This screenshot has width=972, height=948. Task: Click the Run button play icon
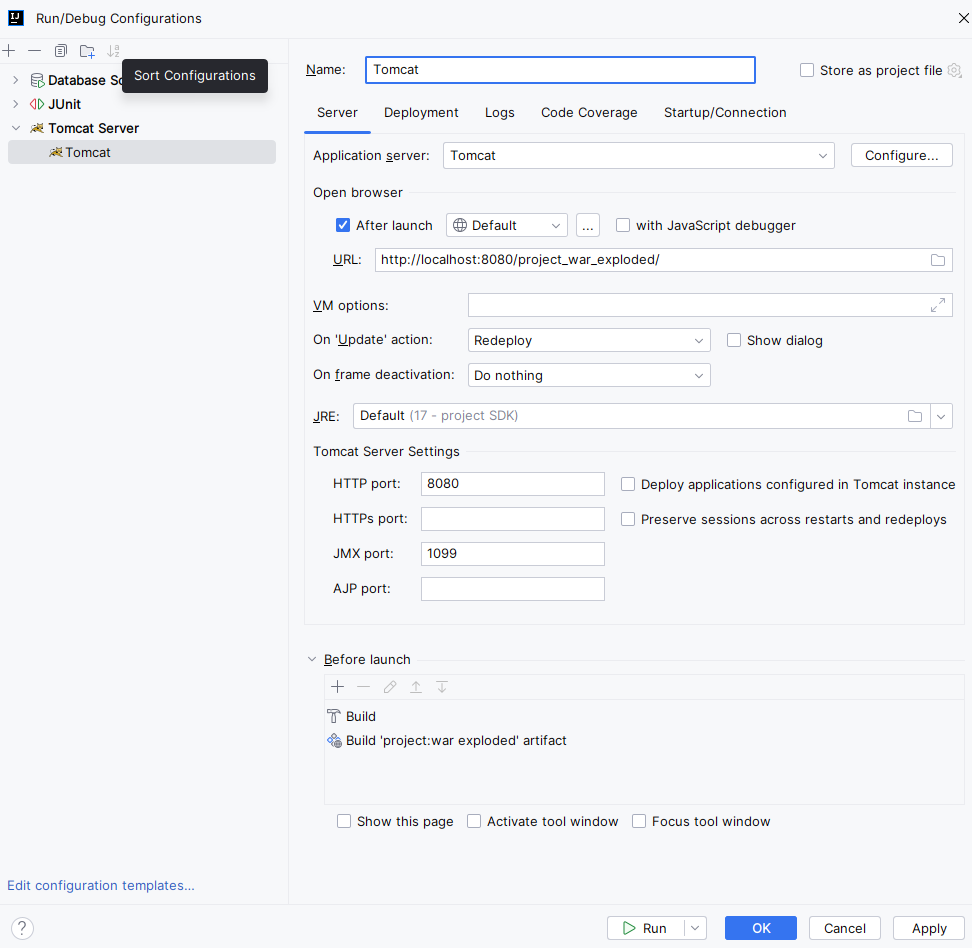click(629, 929)
